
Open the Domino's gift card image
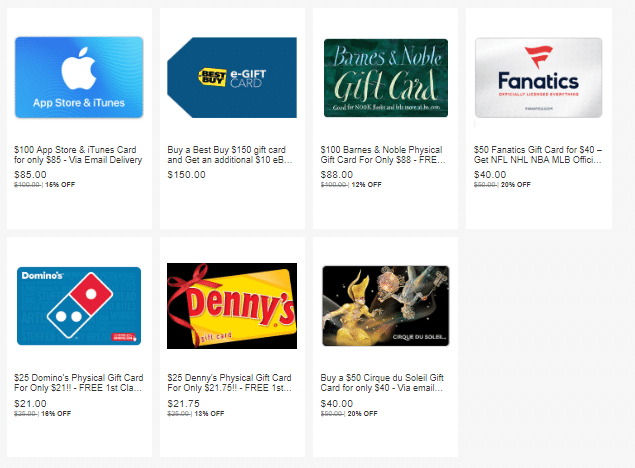pyautogui.click(x=79, y=306)
